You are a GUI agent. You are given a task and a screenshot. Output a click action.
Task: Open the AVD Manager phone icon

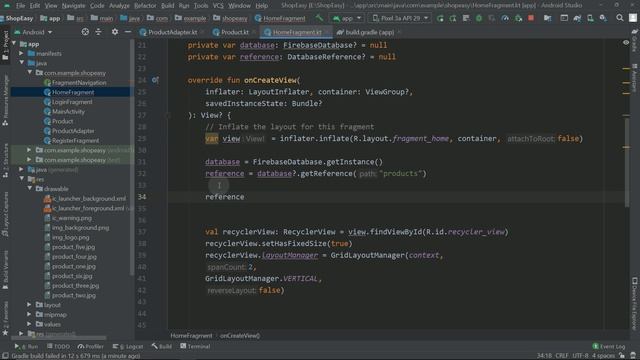[x=590, y=18]
